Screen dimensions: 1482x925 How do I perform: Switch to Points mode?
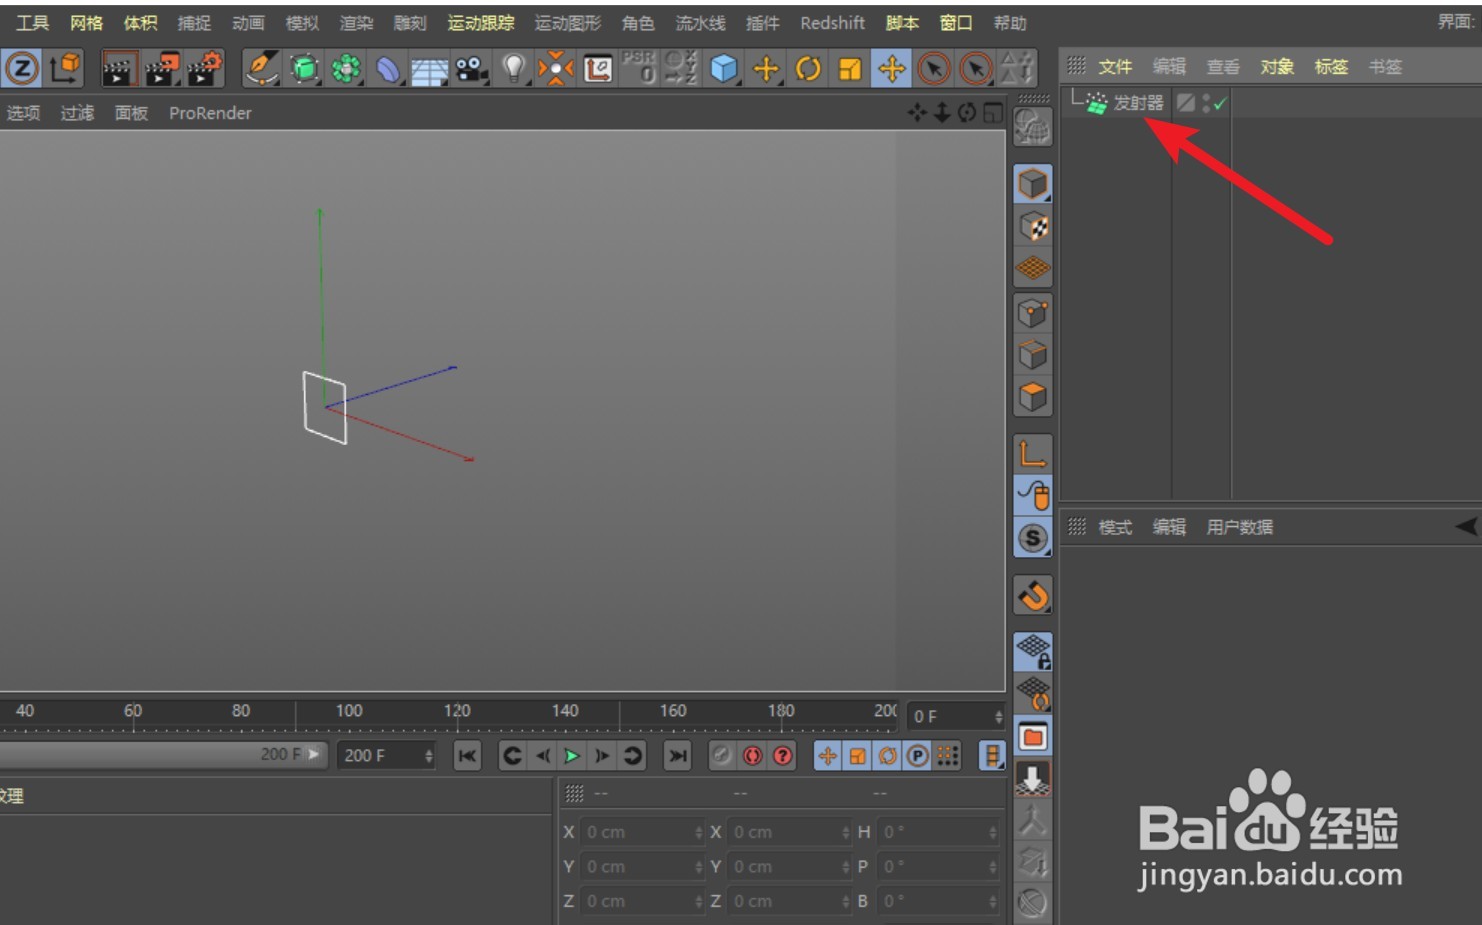point(1033,313)
